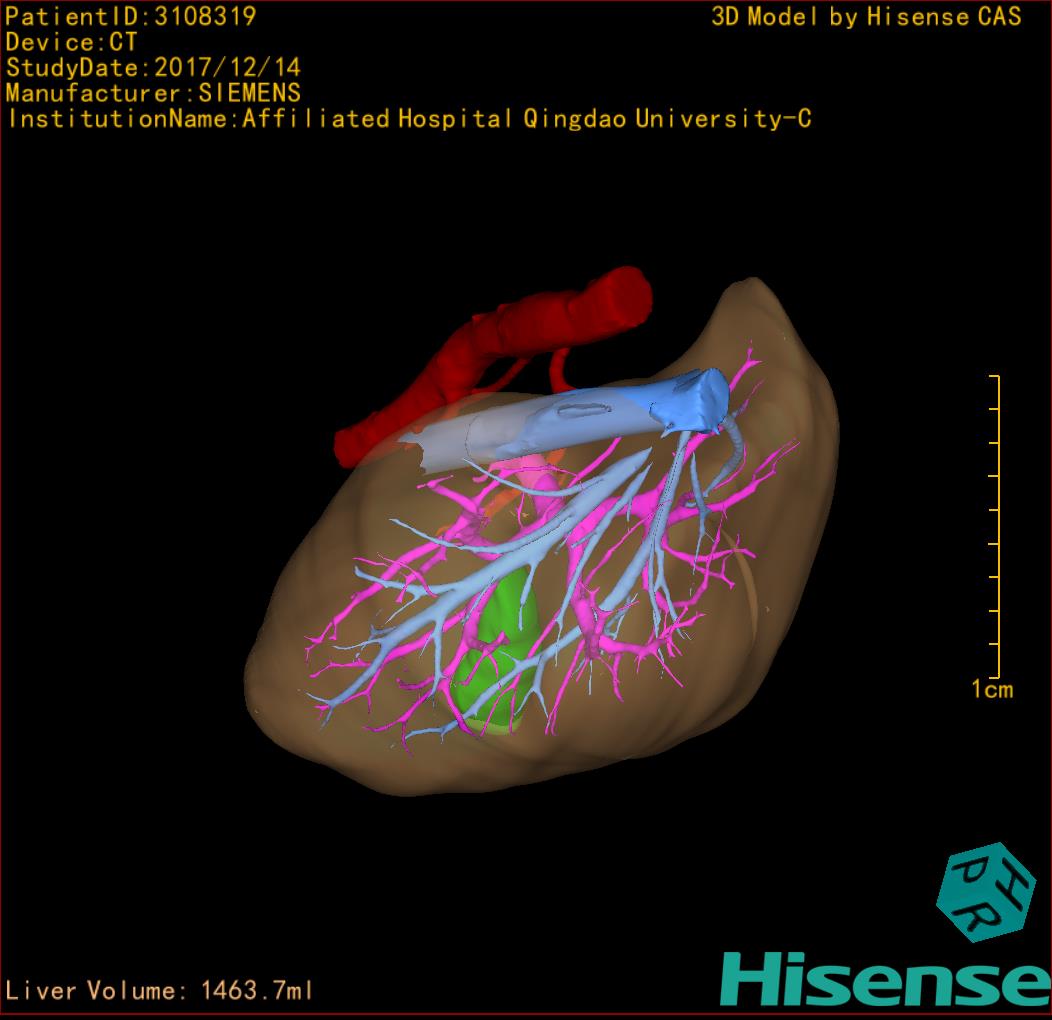Image resolution: width=1052 pixels, height=1020 pixels.
Task: Click the PatientID:3108319 text
Action: tap(130, 16)
